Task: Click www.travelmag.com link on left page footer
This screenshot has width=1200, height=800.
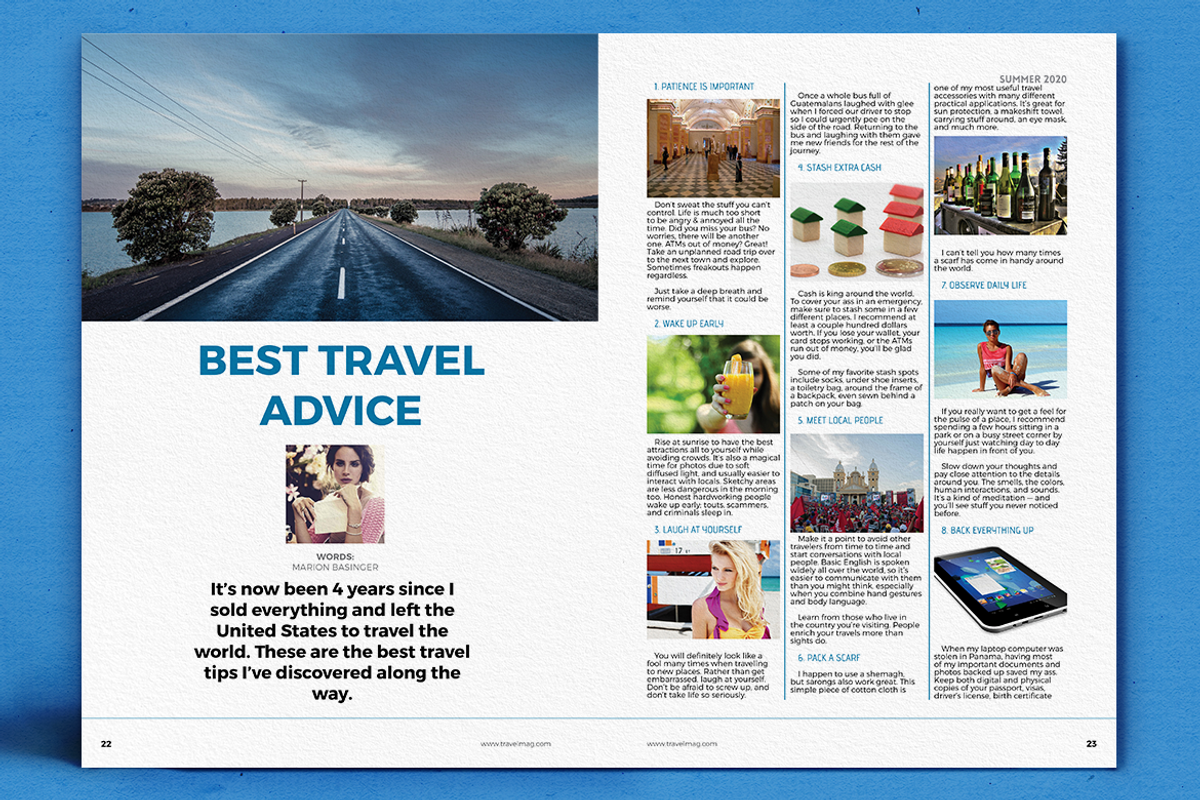Action: 515,743
